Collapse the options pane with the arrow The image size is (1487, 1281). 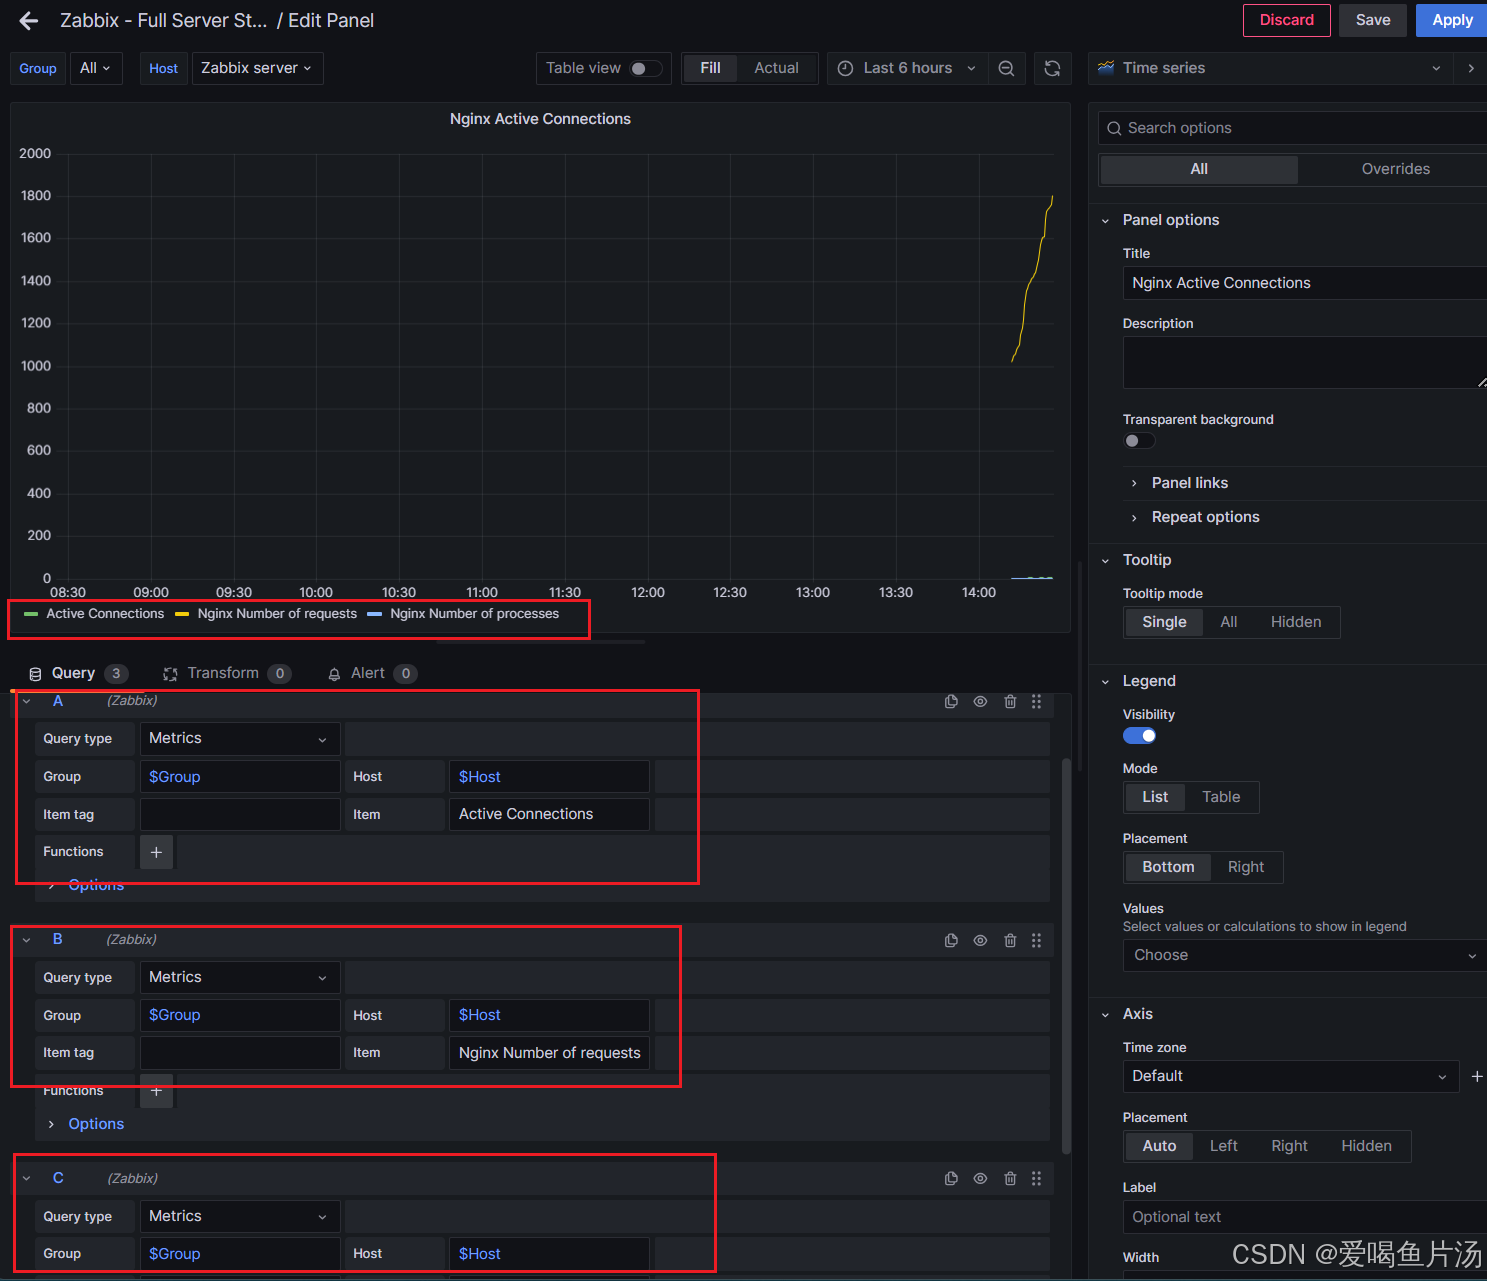coord(1471,68)
